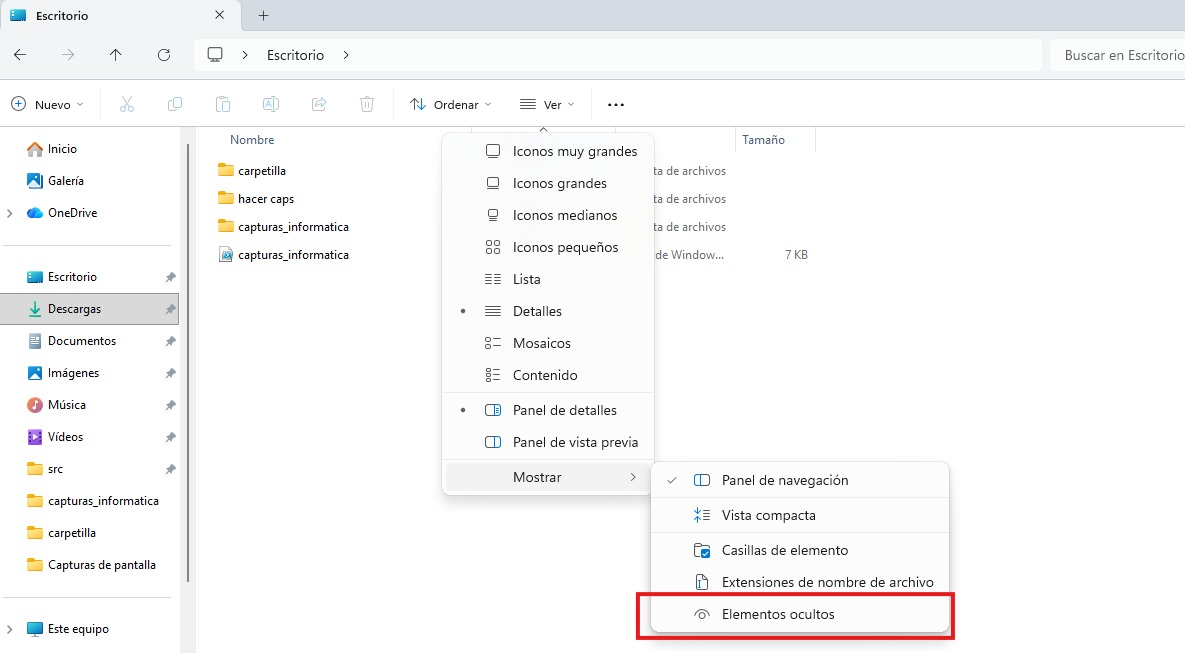Toggle Panel de vista previa
This screenshot has height=653, width=1185.
[548, 442]
